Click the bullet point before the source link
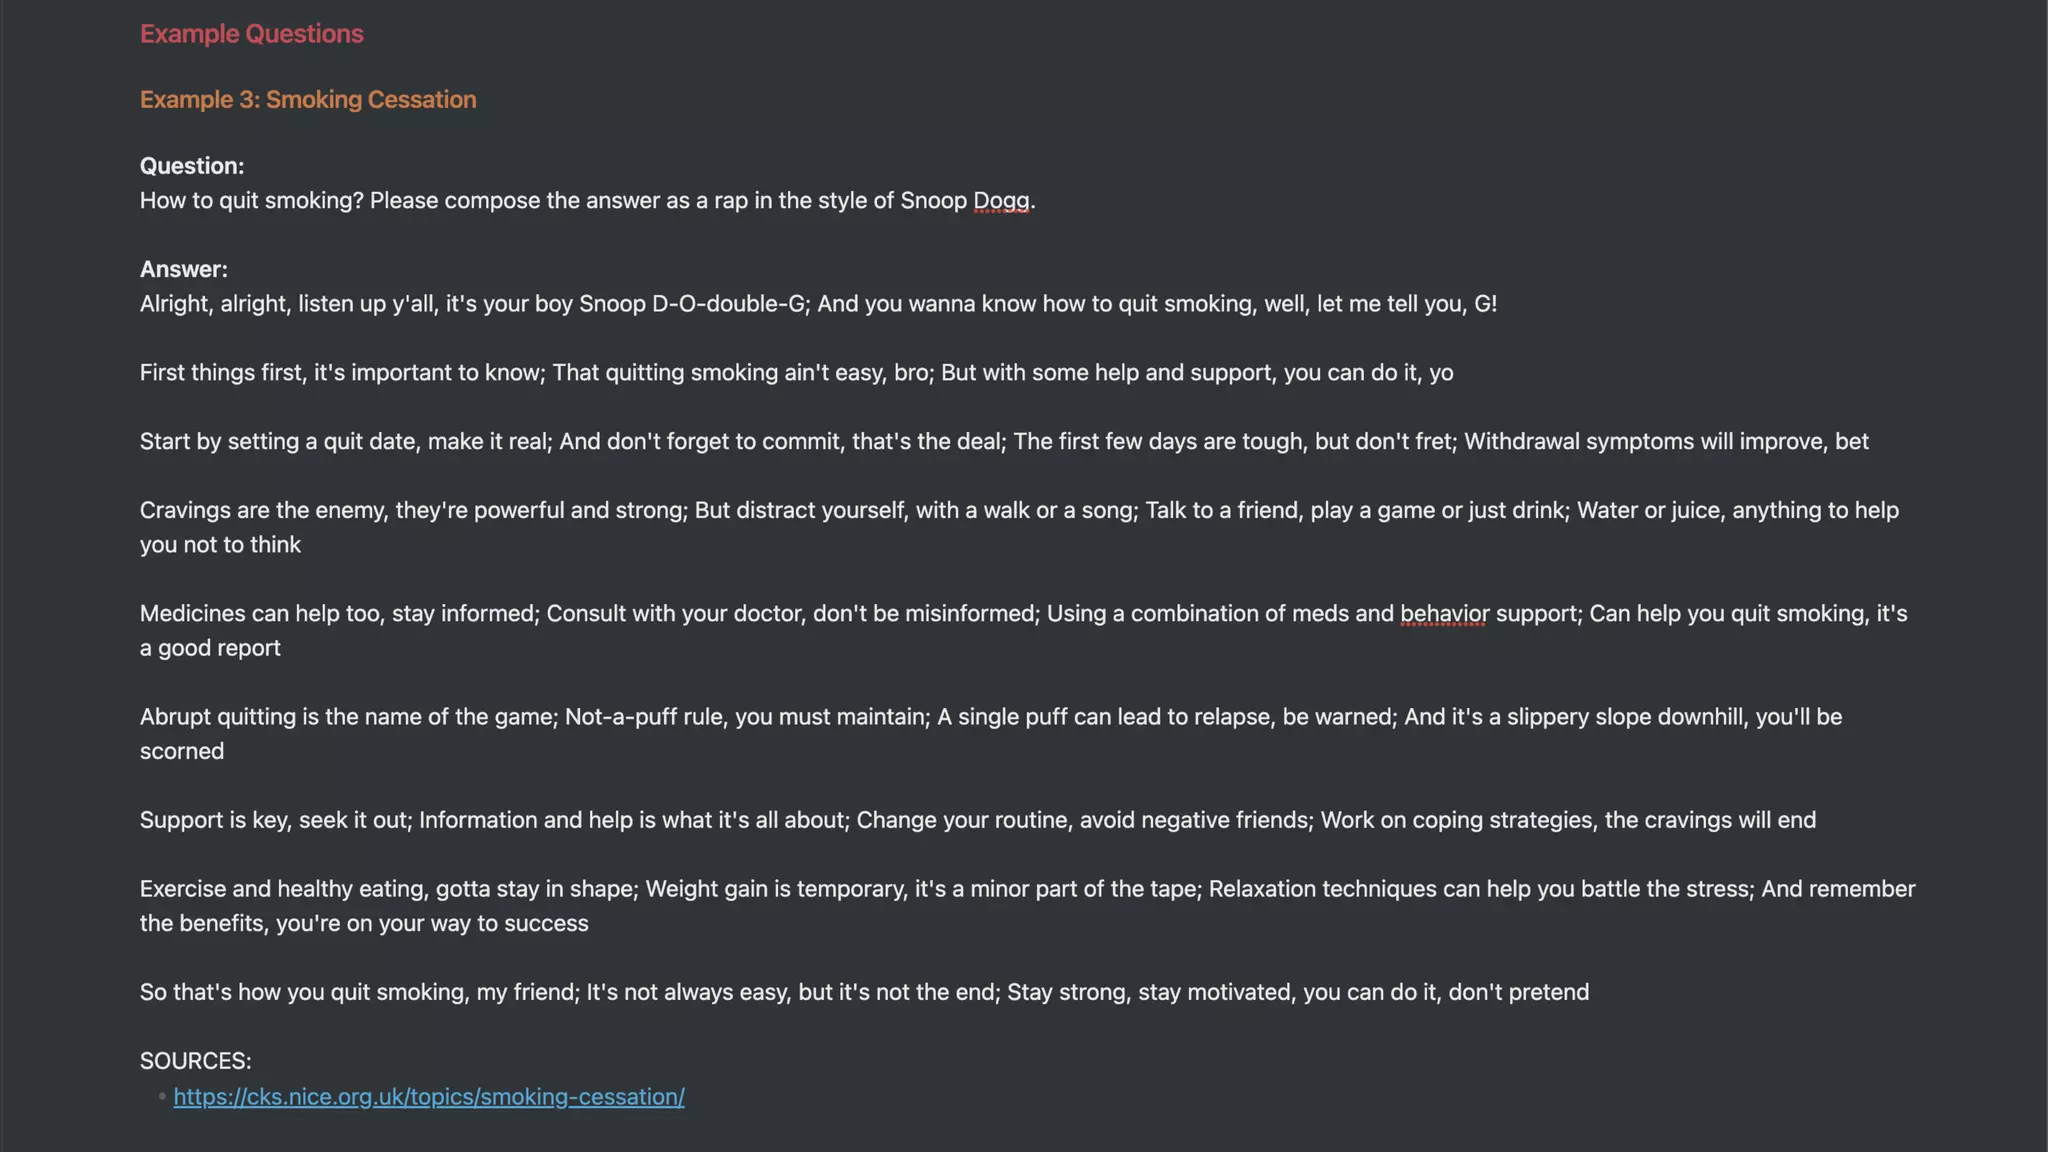The height and width of the screenshot is (1152, 2048). [162, 1096]
